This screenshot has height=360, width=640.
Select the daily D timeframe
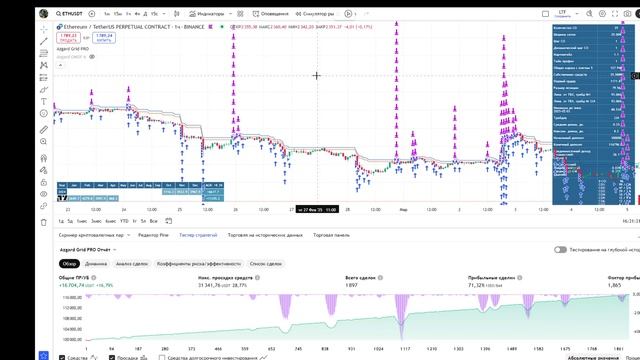pyautogui.click(x=145, y=13)
